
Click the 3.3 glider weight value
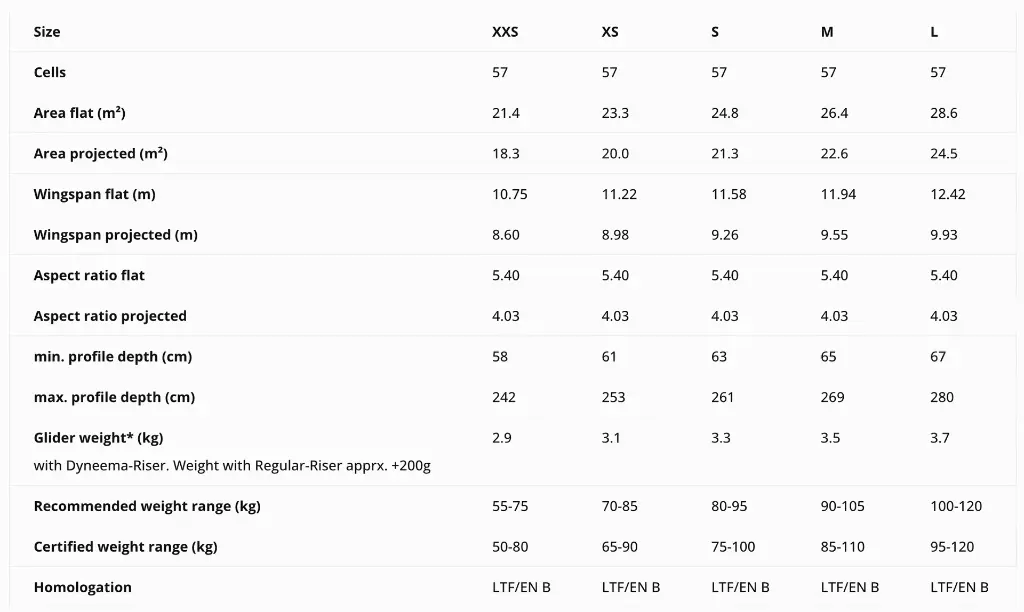tap(721, 438)
